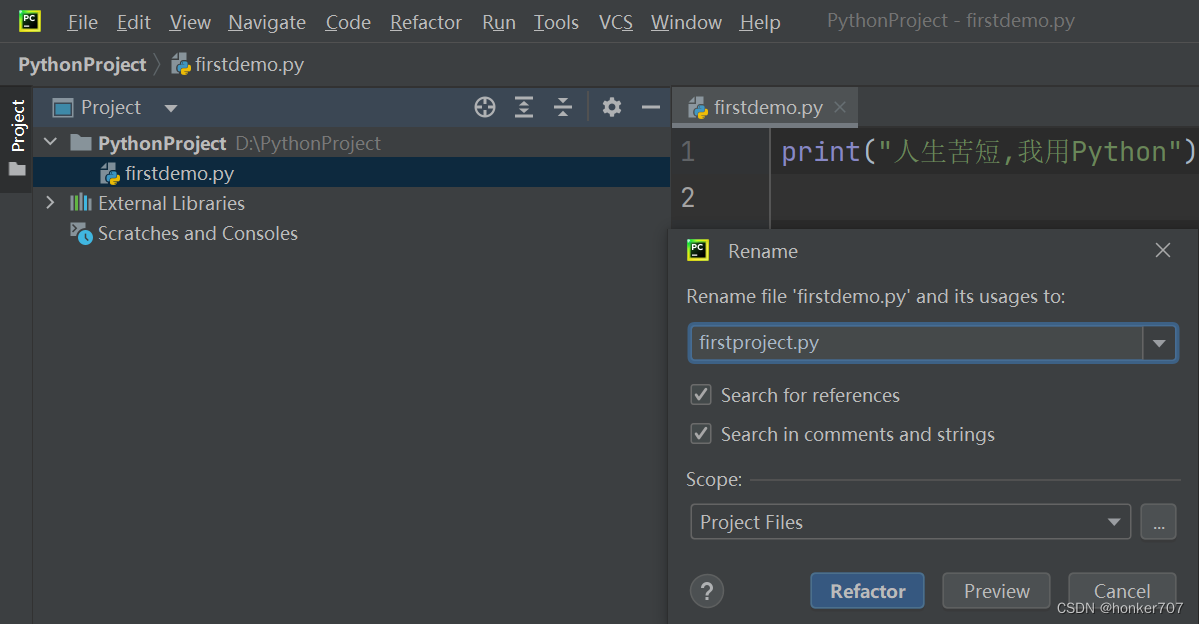The height and width of the screenshot is (624, 1199).
Task: Open the Project view dropdown
Action: (171, 108)
